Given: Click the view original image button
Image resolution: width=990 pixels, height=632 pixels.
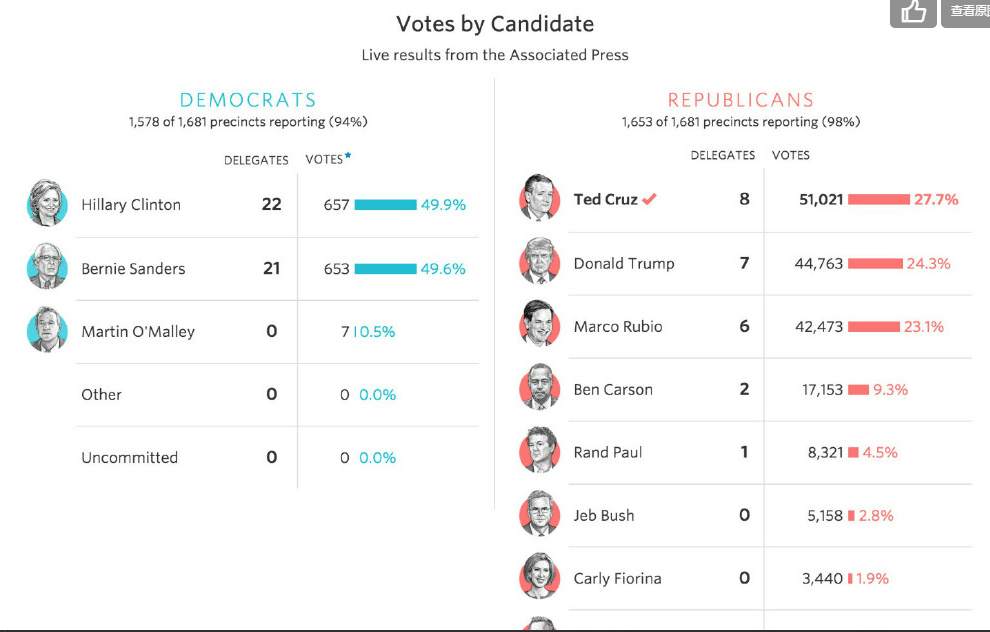Looking at the screenshot, I should coord(968,11).
